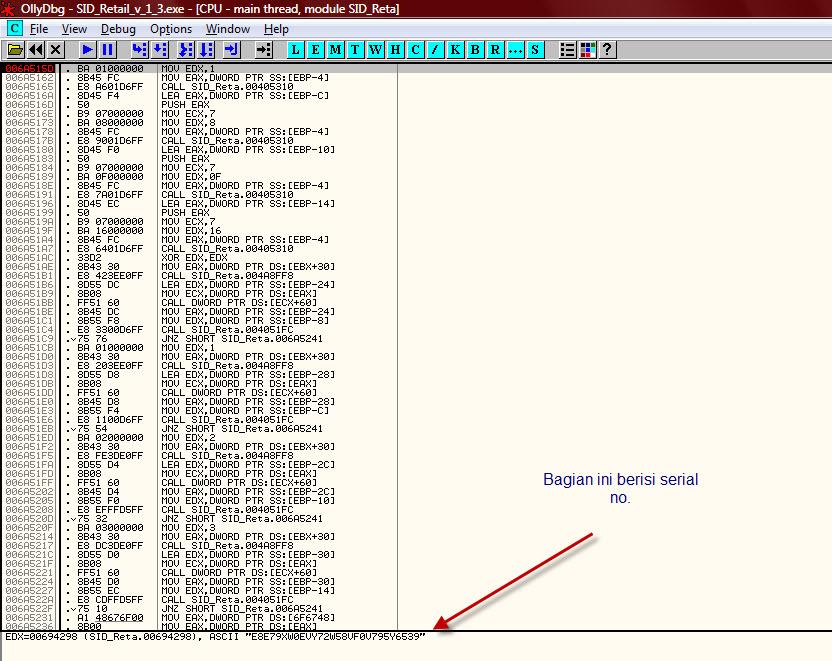Click the Trace into toolbar icon
Screen dimensions: 832x661
click(x=185, y=50)
